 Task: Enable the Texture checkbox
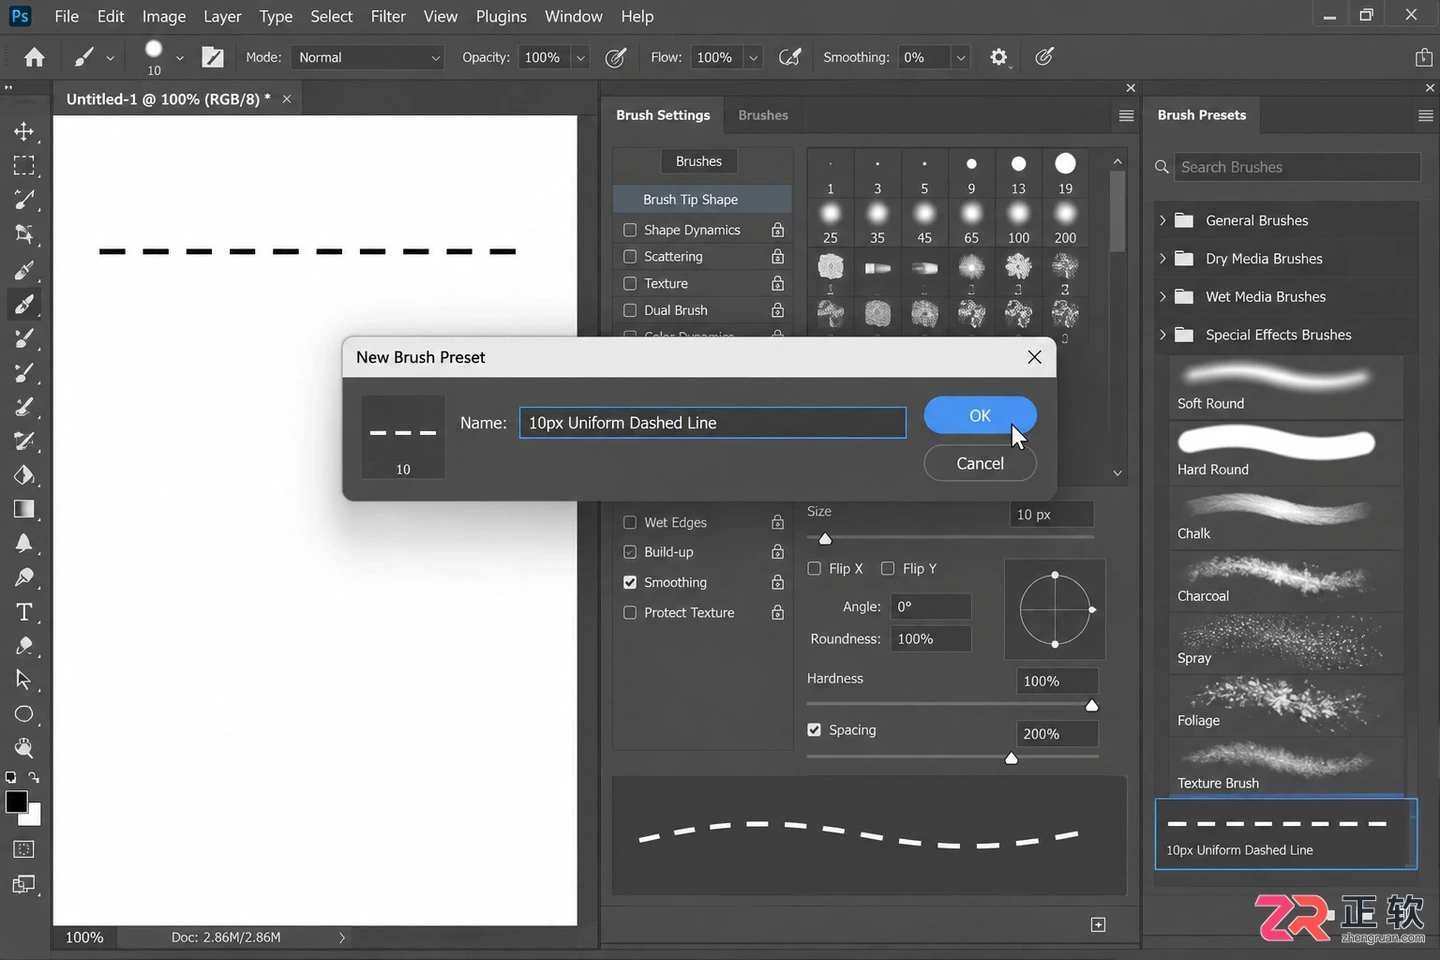coord(630,284)
